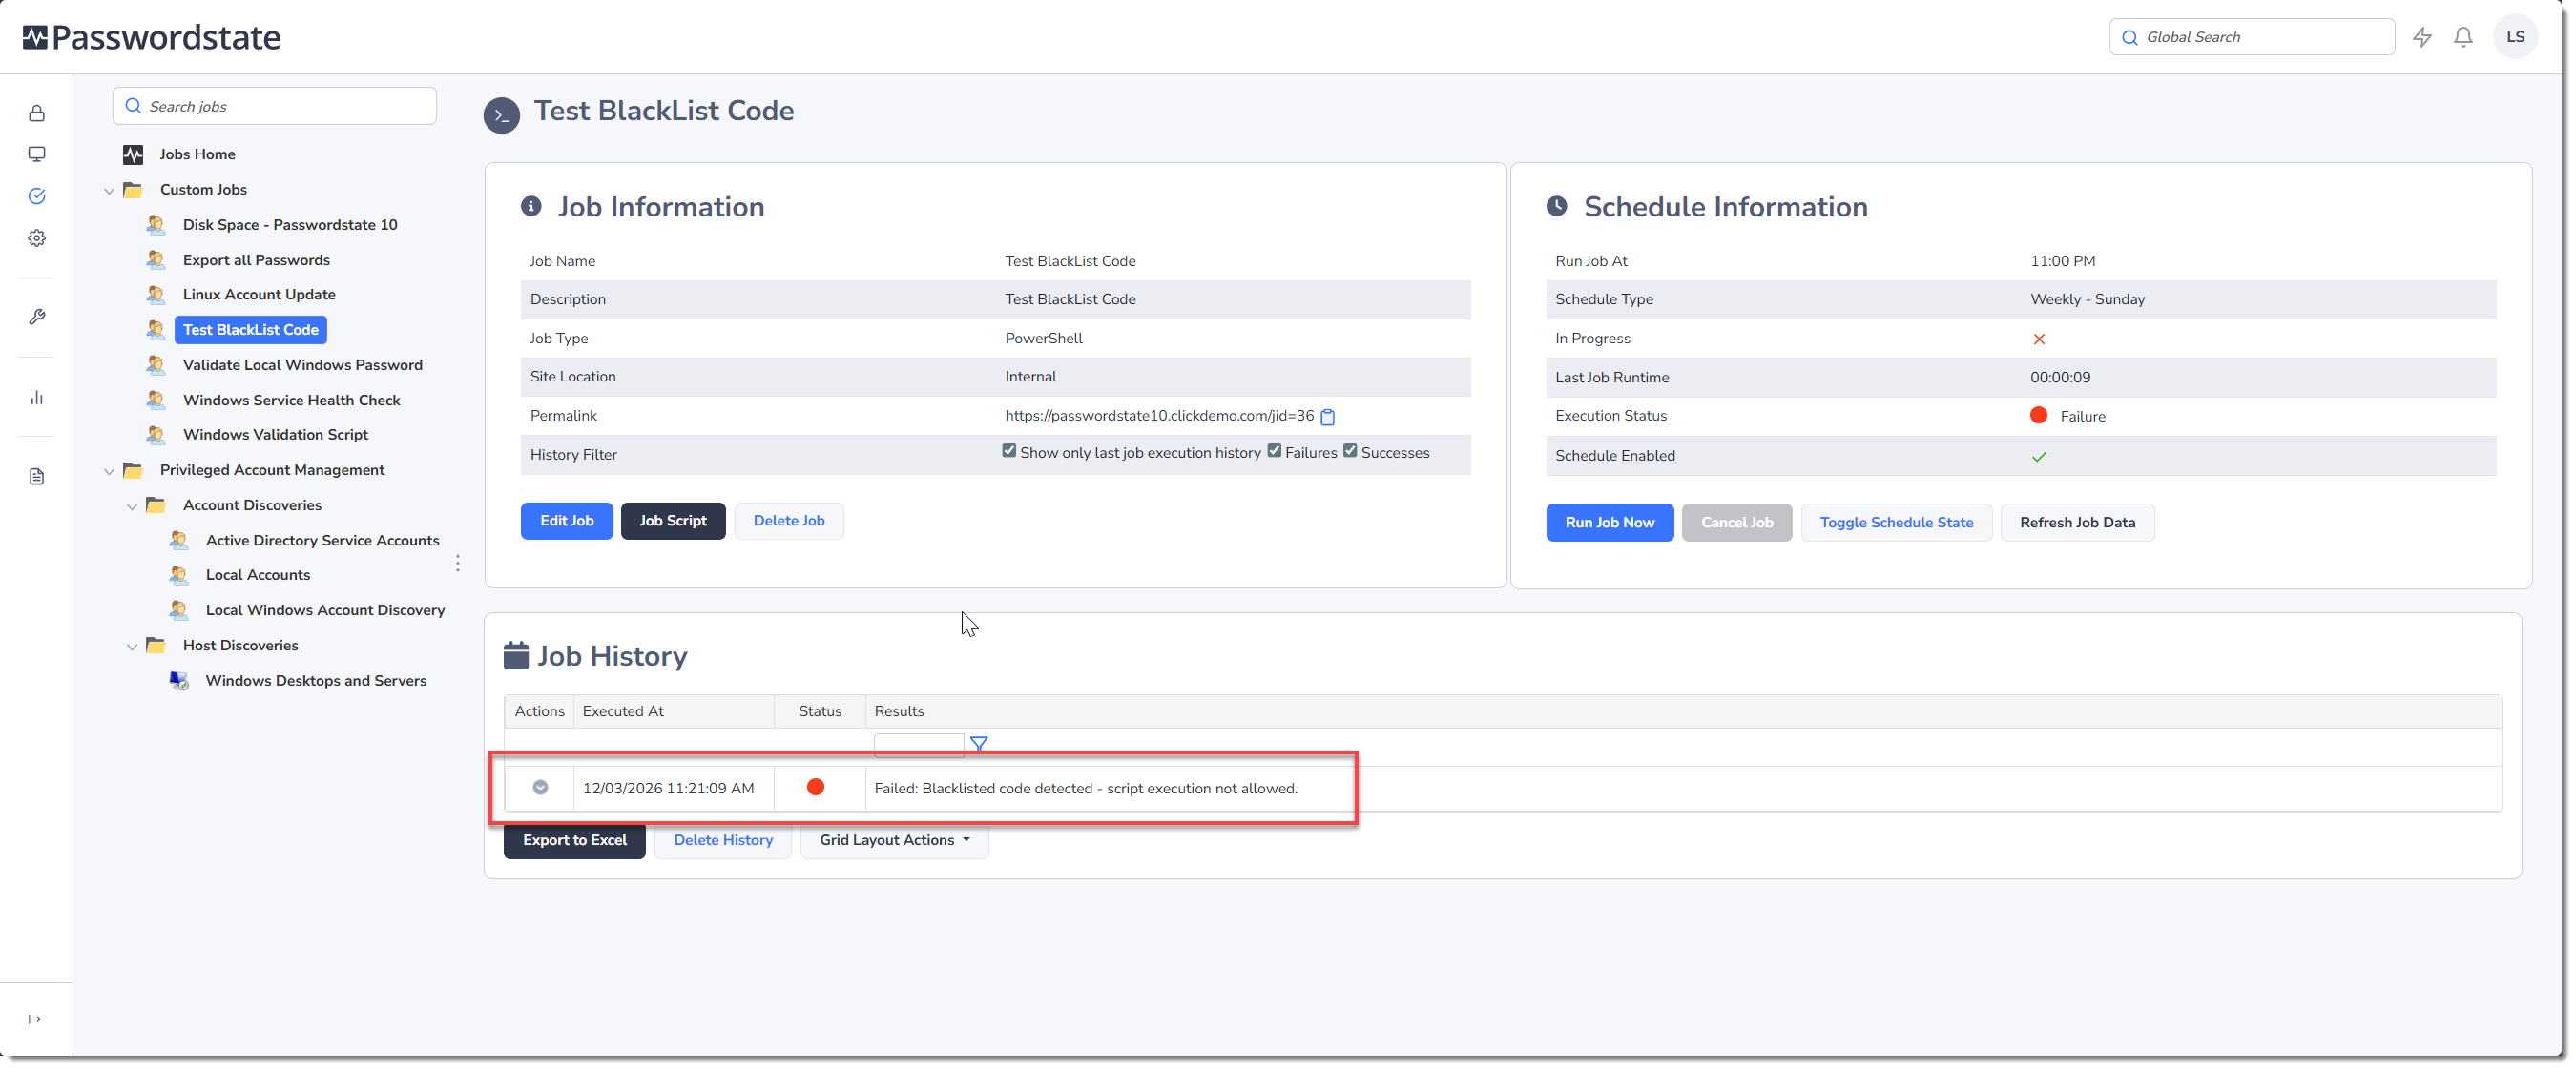Collapse the Privileged Account Management folder
Image resolution: width=2576 pixels, height=1070 pixels.
(109, 471)
